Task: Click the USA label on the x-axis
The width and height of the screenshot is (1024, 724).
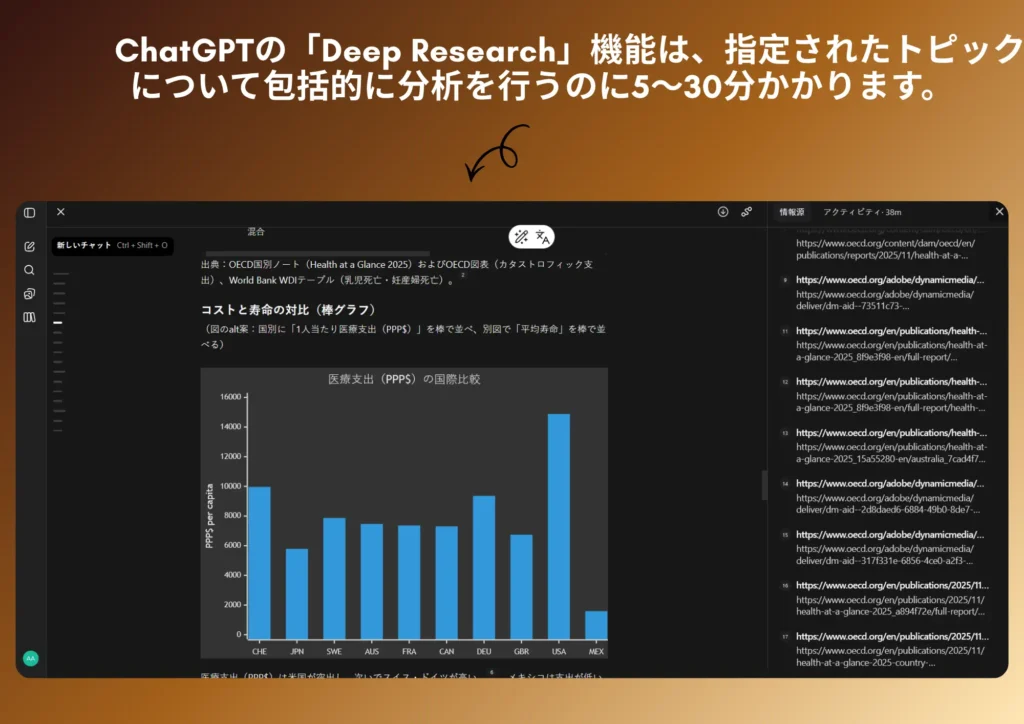Action: point(559,652)
